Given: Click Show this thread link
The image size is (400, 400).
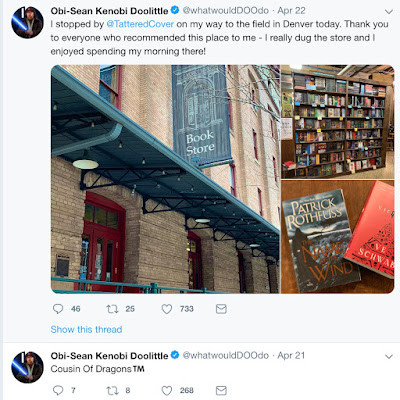Looking at the screenshot, I should (86, 330).
